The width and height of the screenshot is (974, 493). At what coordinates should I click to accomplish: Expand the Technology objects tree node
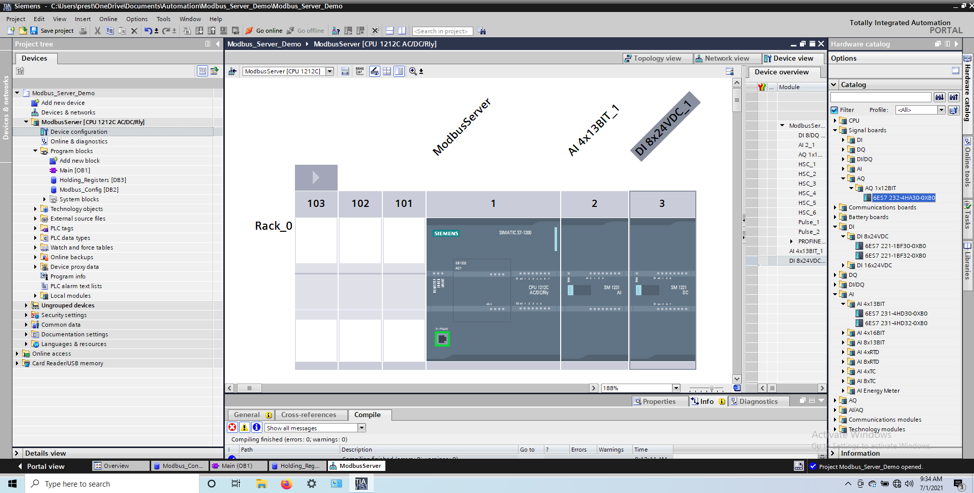(x=35, y=209)
